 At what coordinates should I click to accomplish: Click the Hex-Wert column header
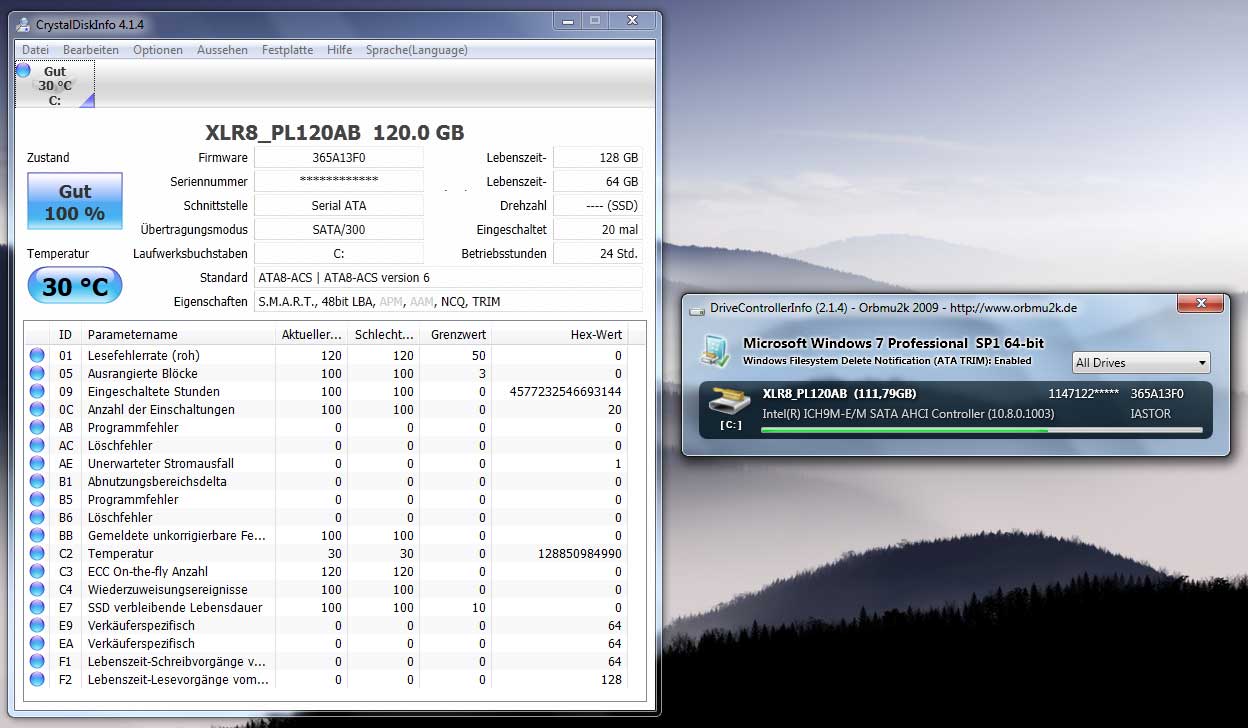[x=560, y=335]
